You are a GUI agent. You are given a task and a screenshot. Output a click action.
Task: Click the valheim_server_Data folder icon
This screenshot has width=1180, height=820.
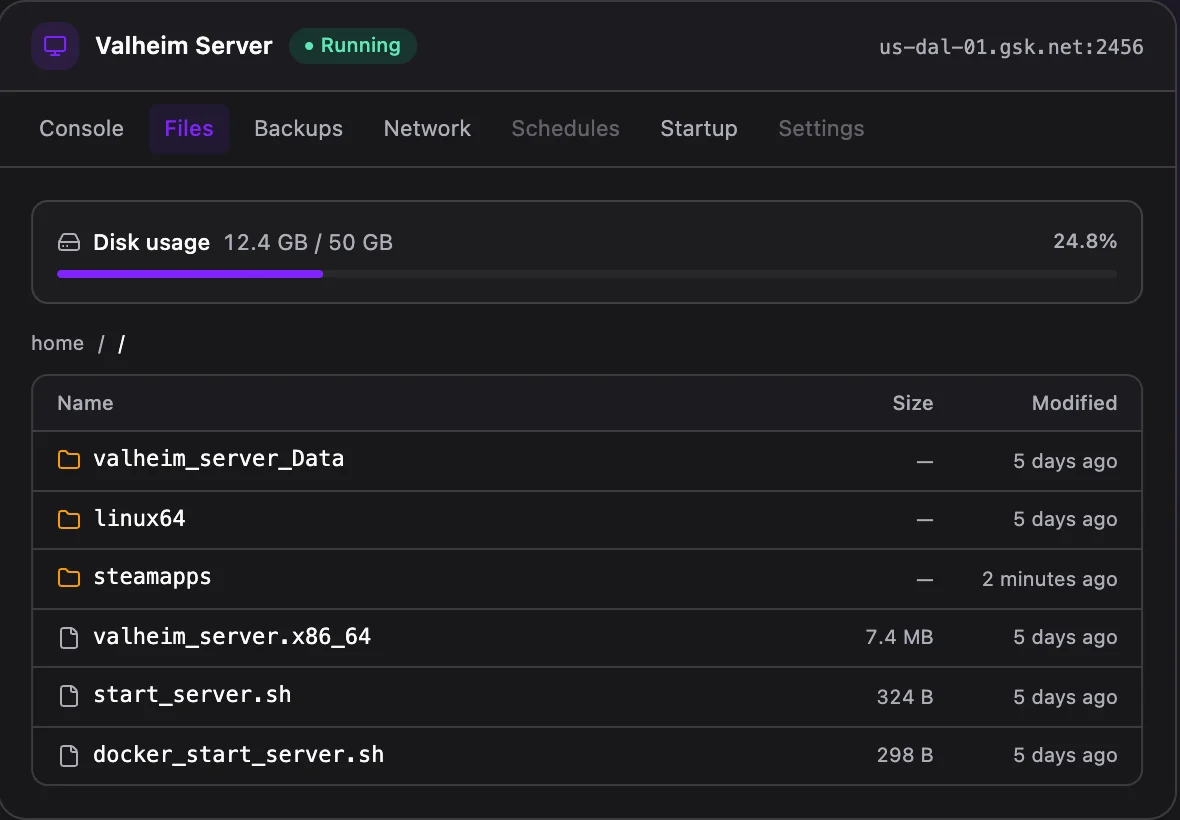pos(68,459)
